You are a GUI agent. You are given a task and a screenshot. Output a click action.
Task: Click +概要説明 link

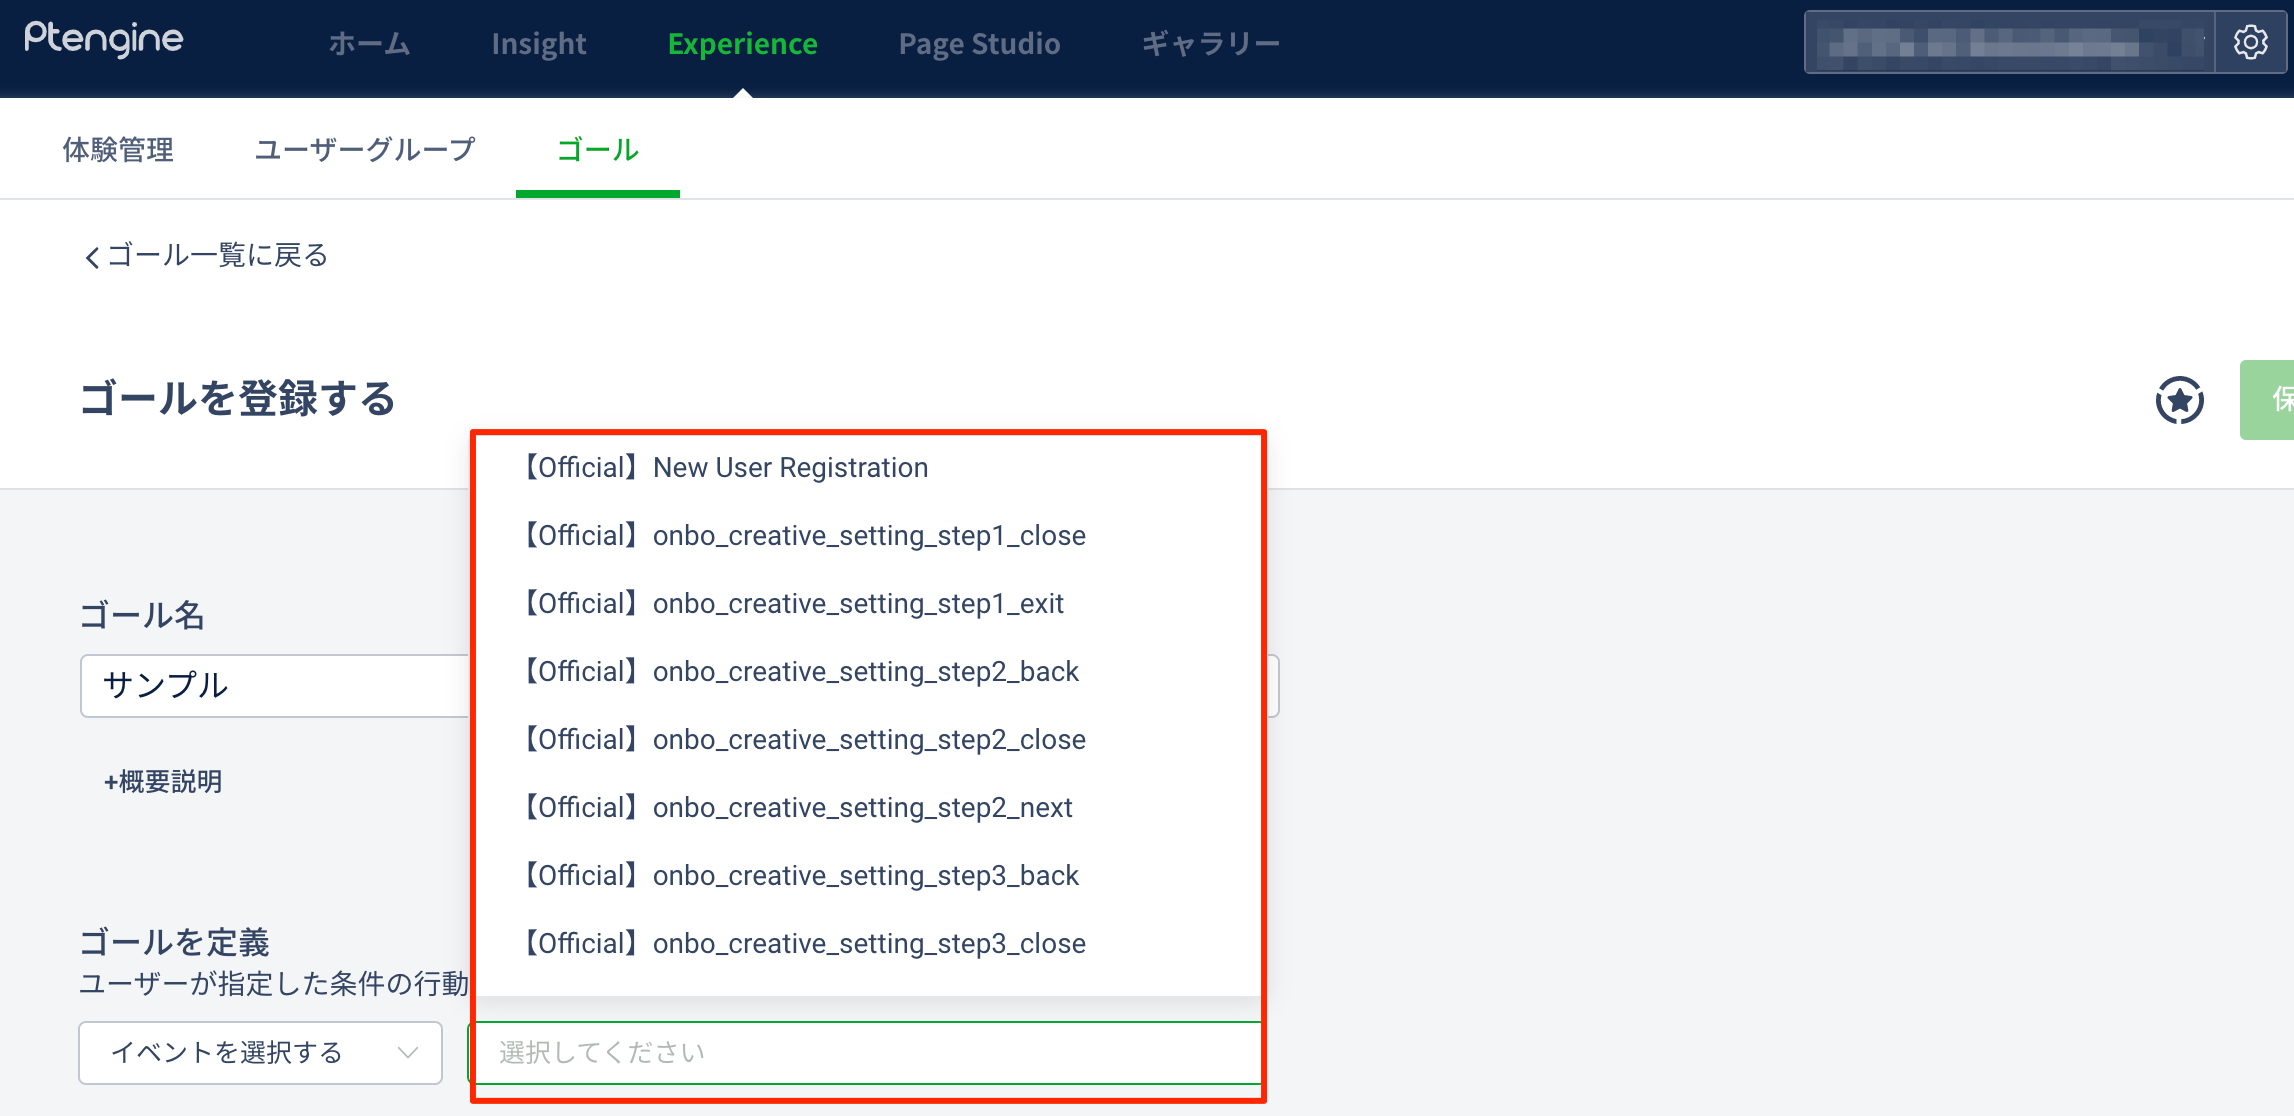[x=163, y=781]
